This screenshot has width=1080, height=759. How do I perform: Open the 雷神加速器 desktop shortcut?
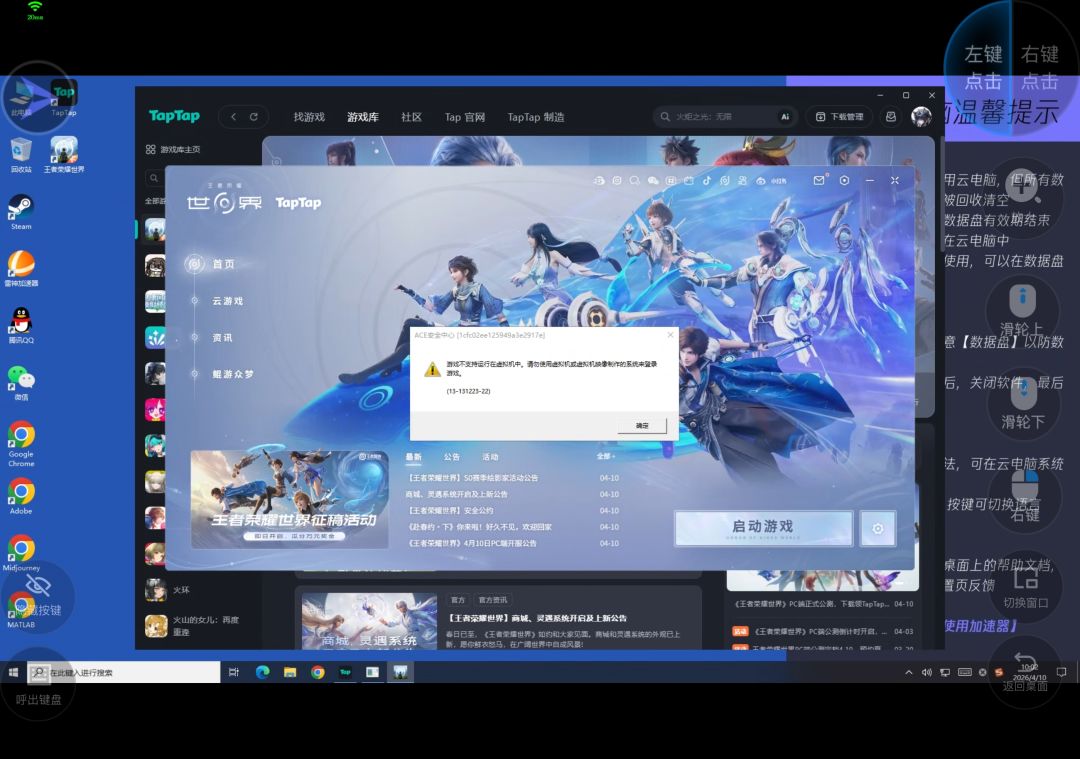pos(21,269)
